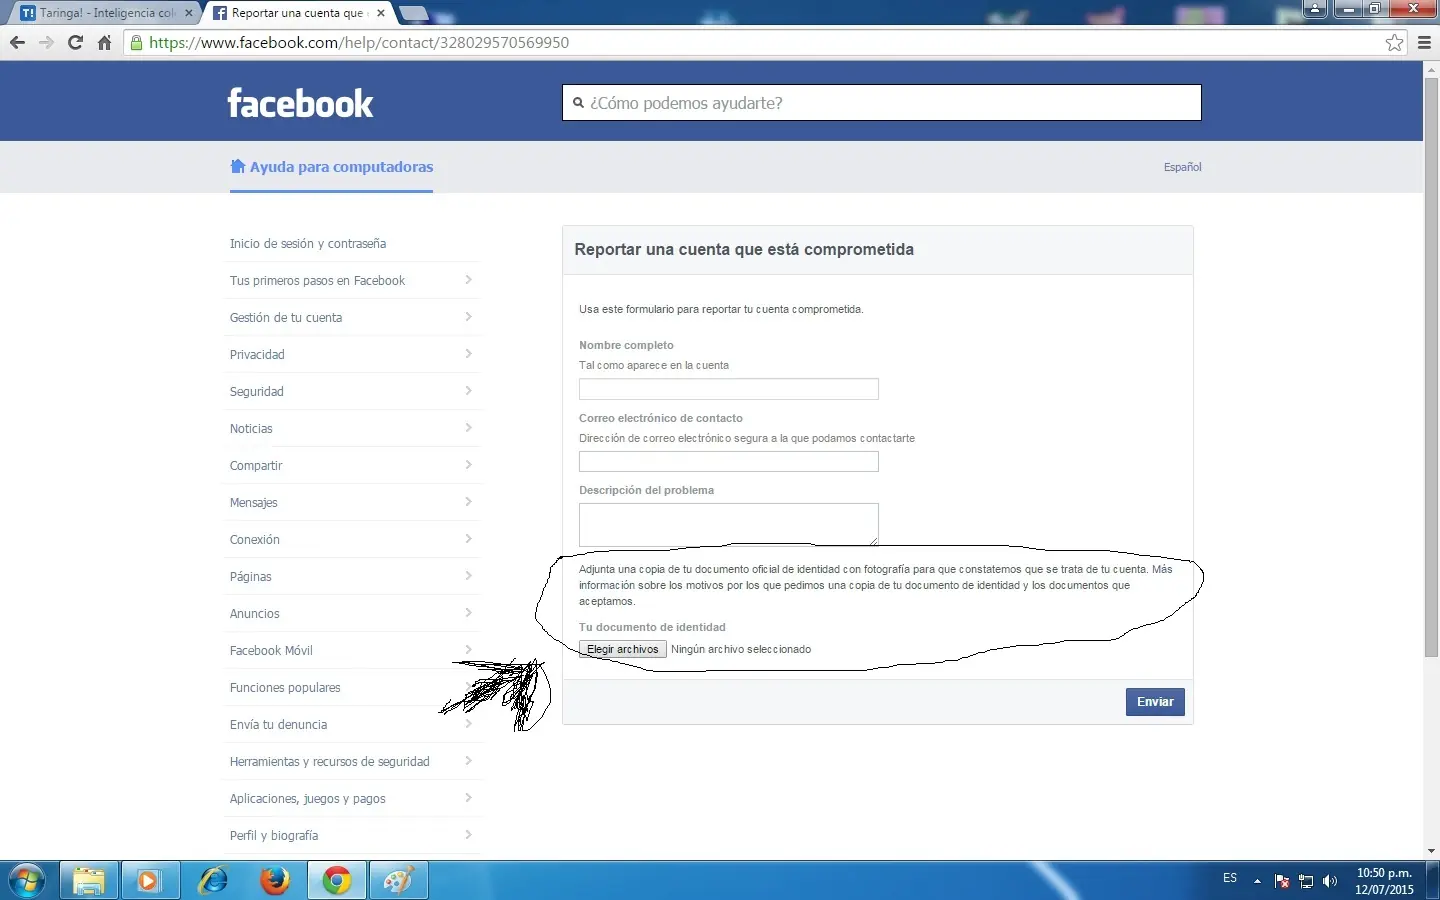Expand the Páginas section chevron
Screen dimensions: 1440x900
(468, 576)
